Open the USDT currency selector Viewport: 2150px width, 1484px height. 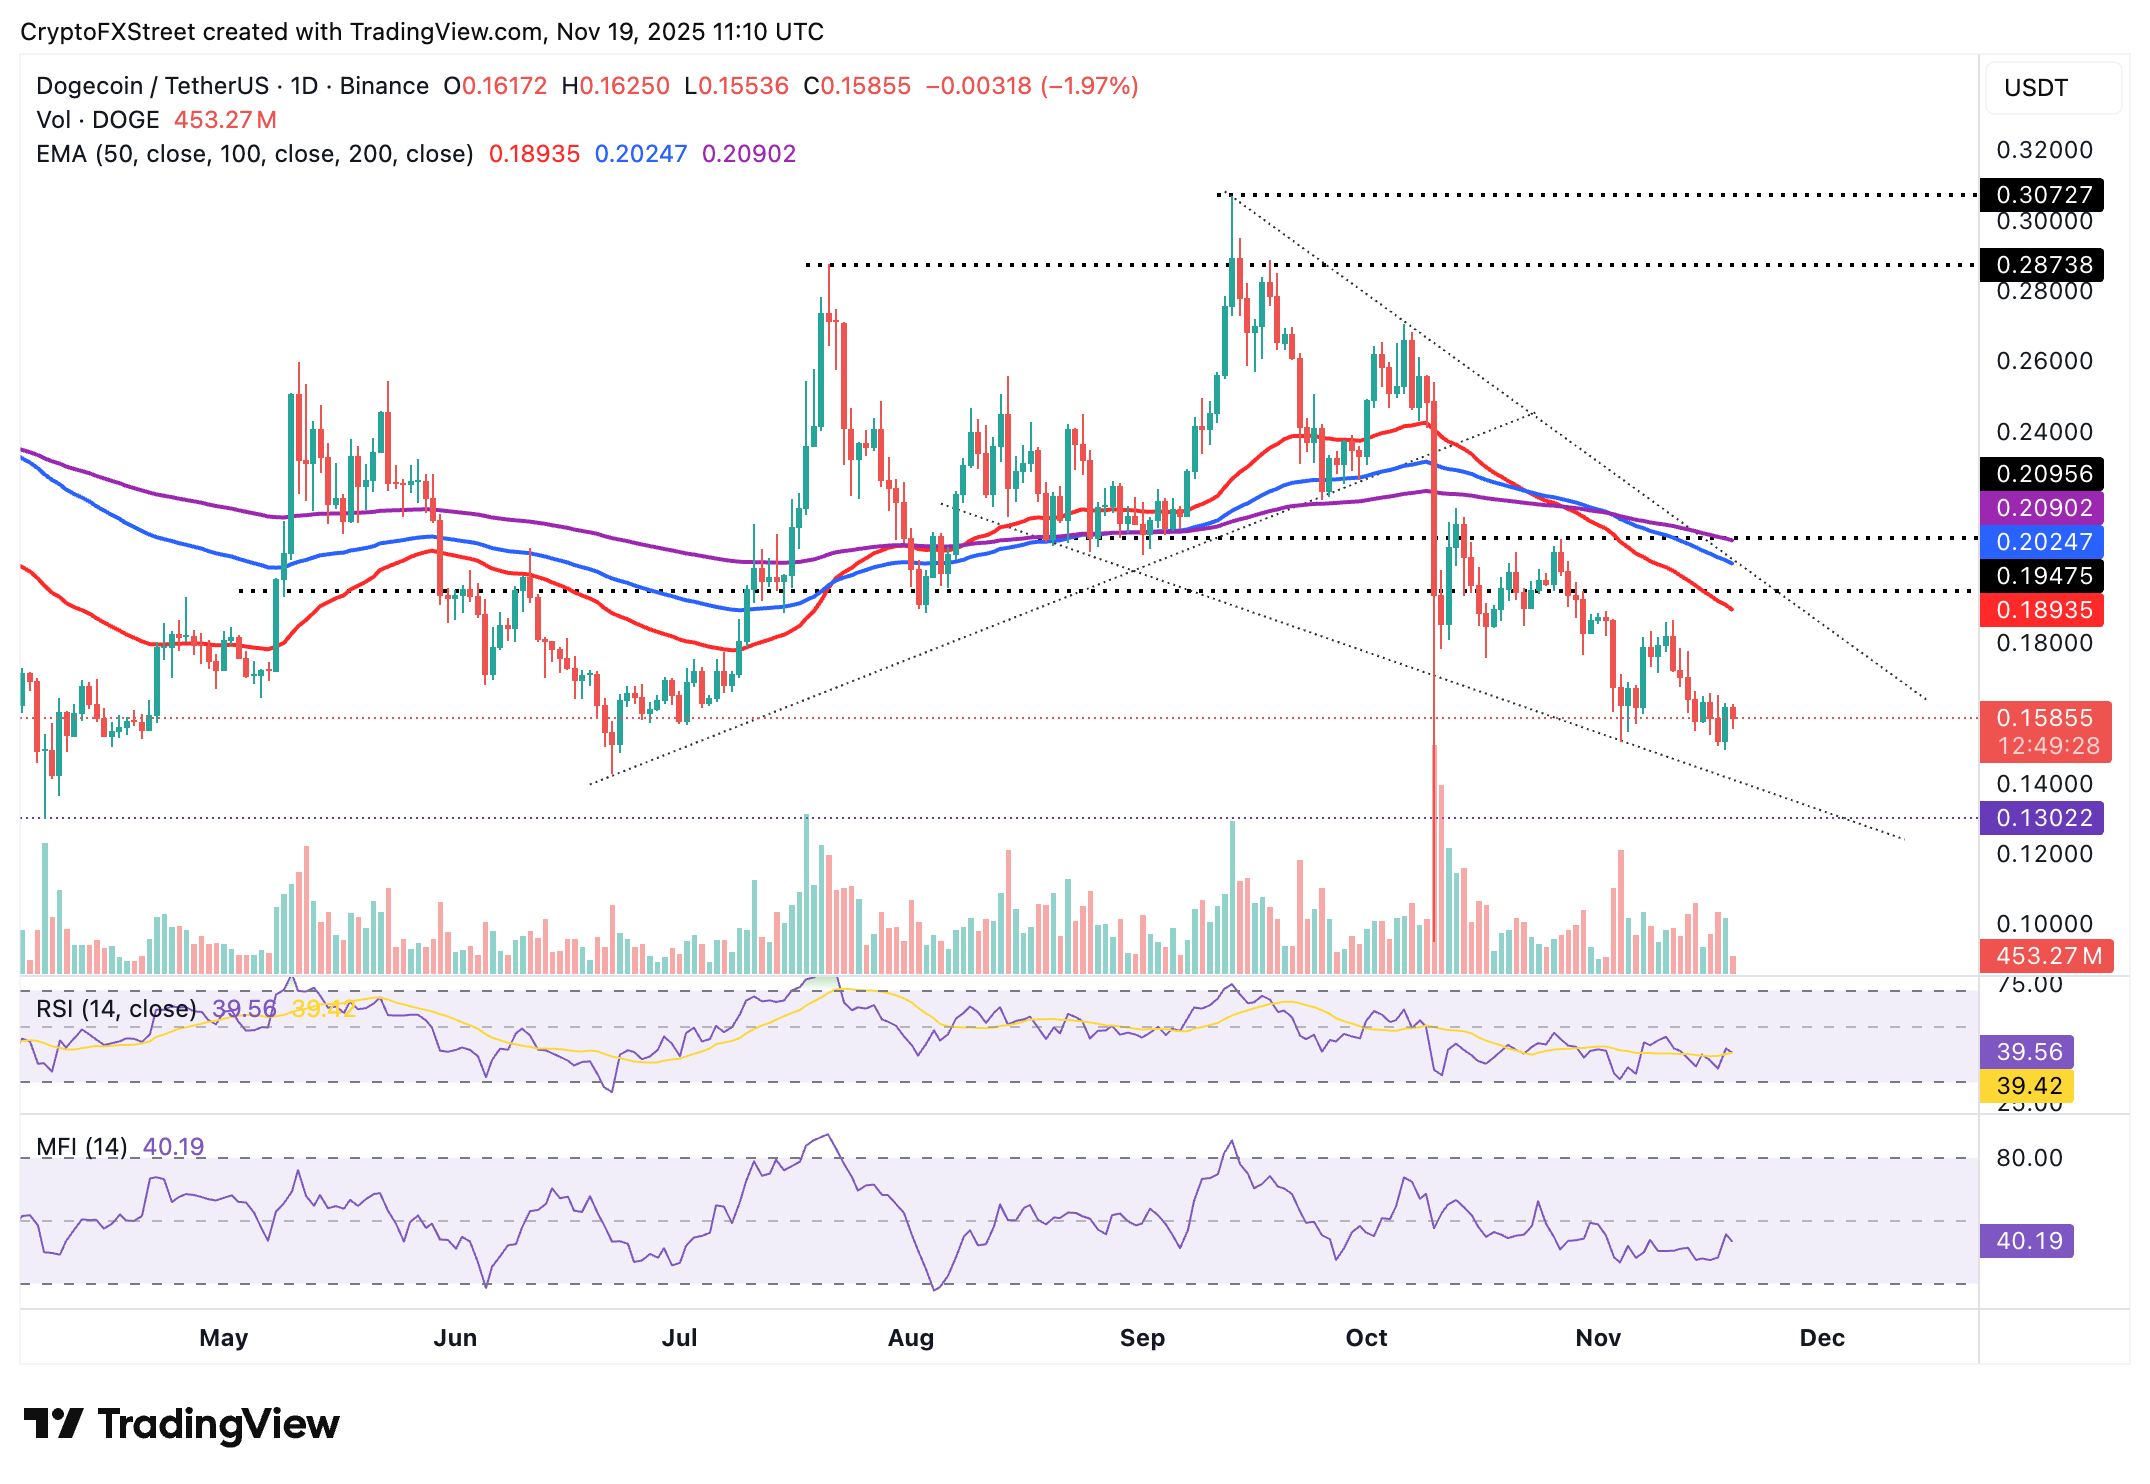tap(2035, 88)
